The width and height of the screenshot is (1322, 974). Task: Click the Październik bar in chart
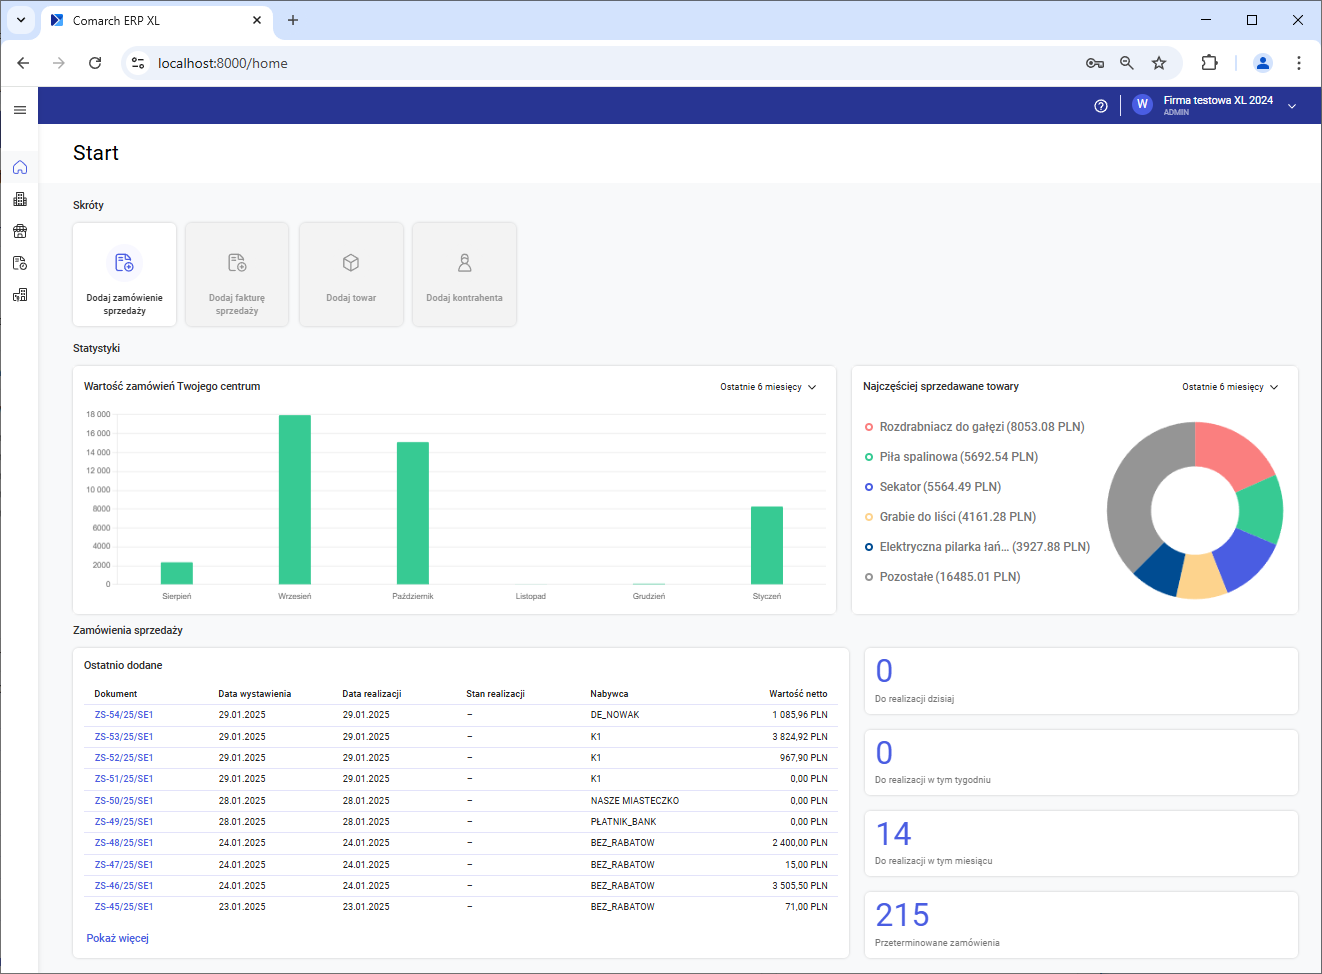[413, 513]
